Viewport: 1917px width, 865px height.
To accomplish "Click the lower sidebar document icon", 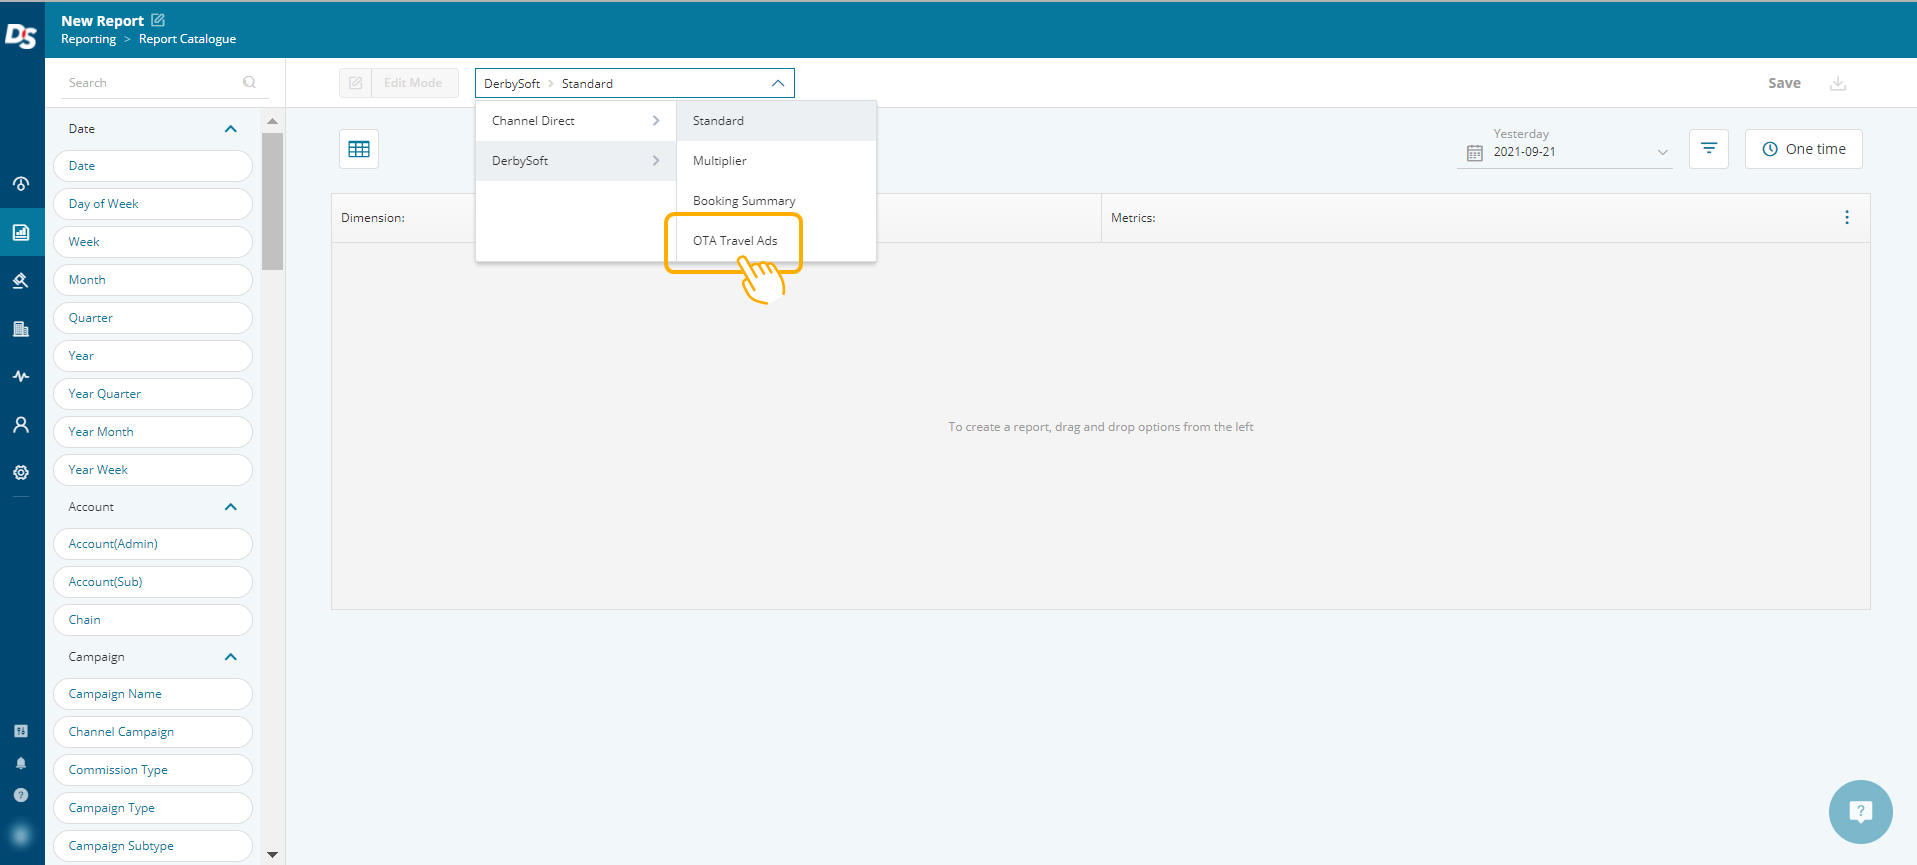I will [x=21, y=731].
